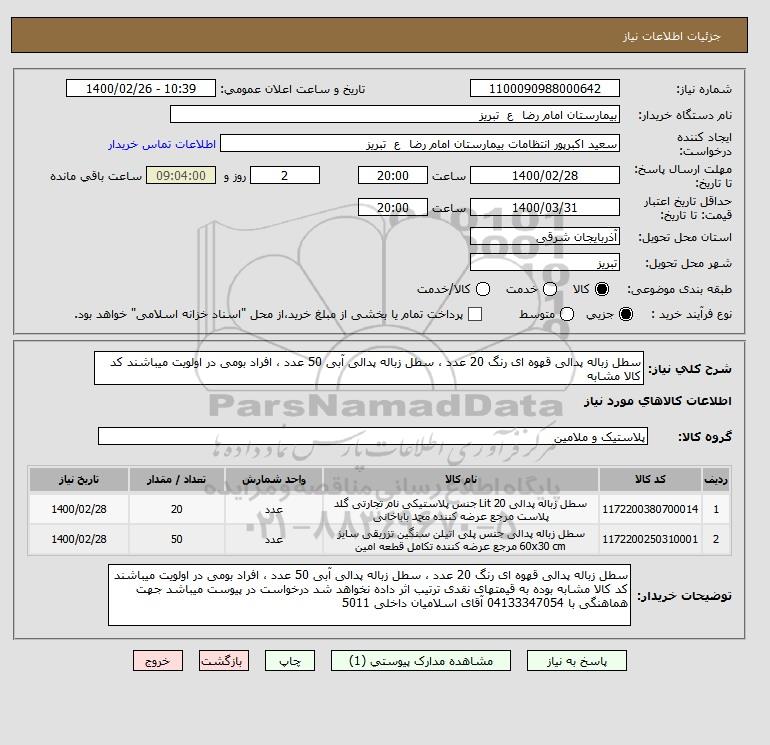Click the واحد شمارش column header
Image resolution: width=770 pixels, height=745 pixels.
click(274, 479)
